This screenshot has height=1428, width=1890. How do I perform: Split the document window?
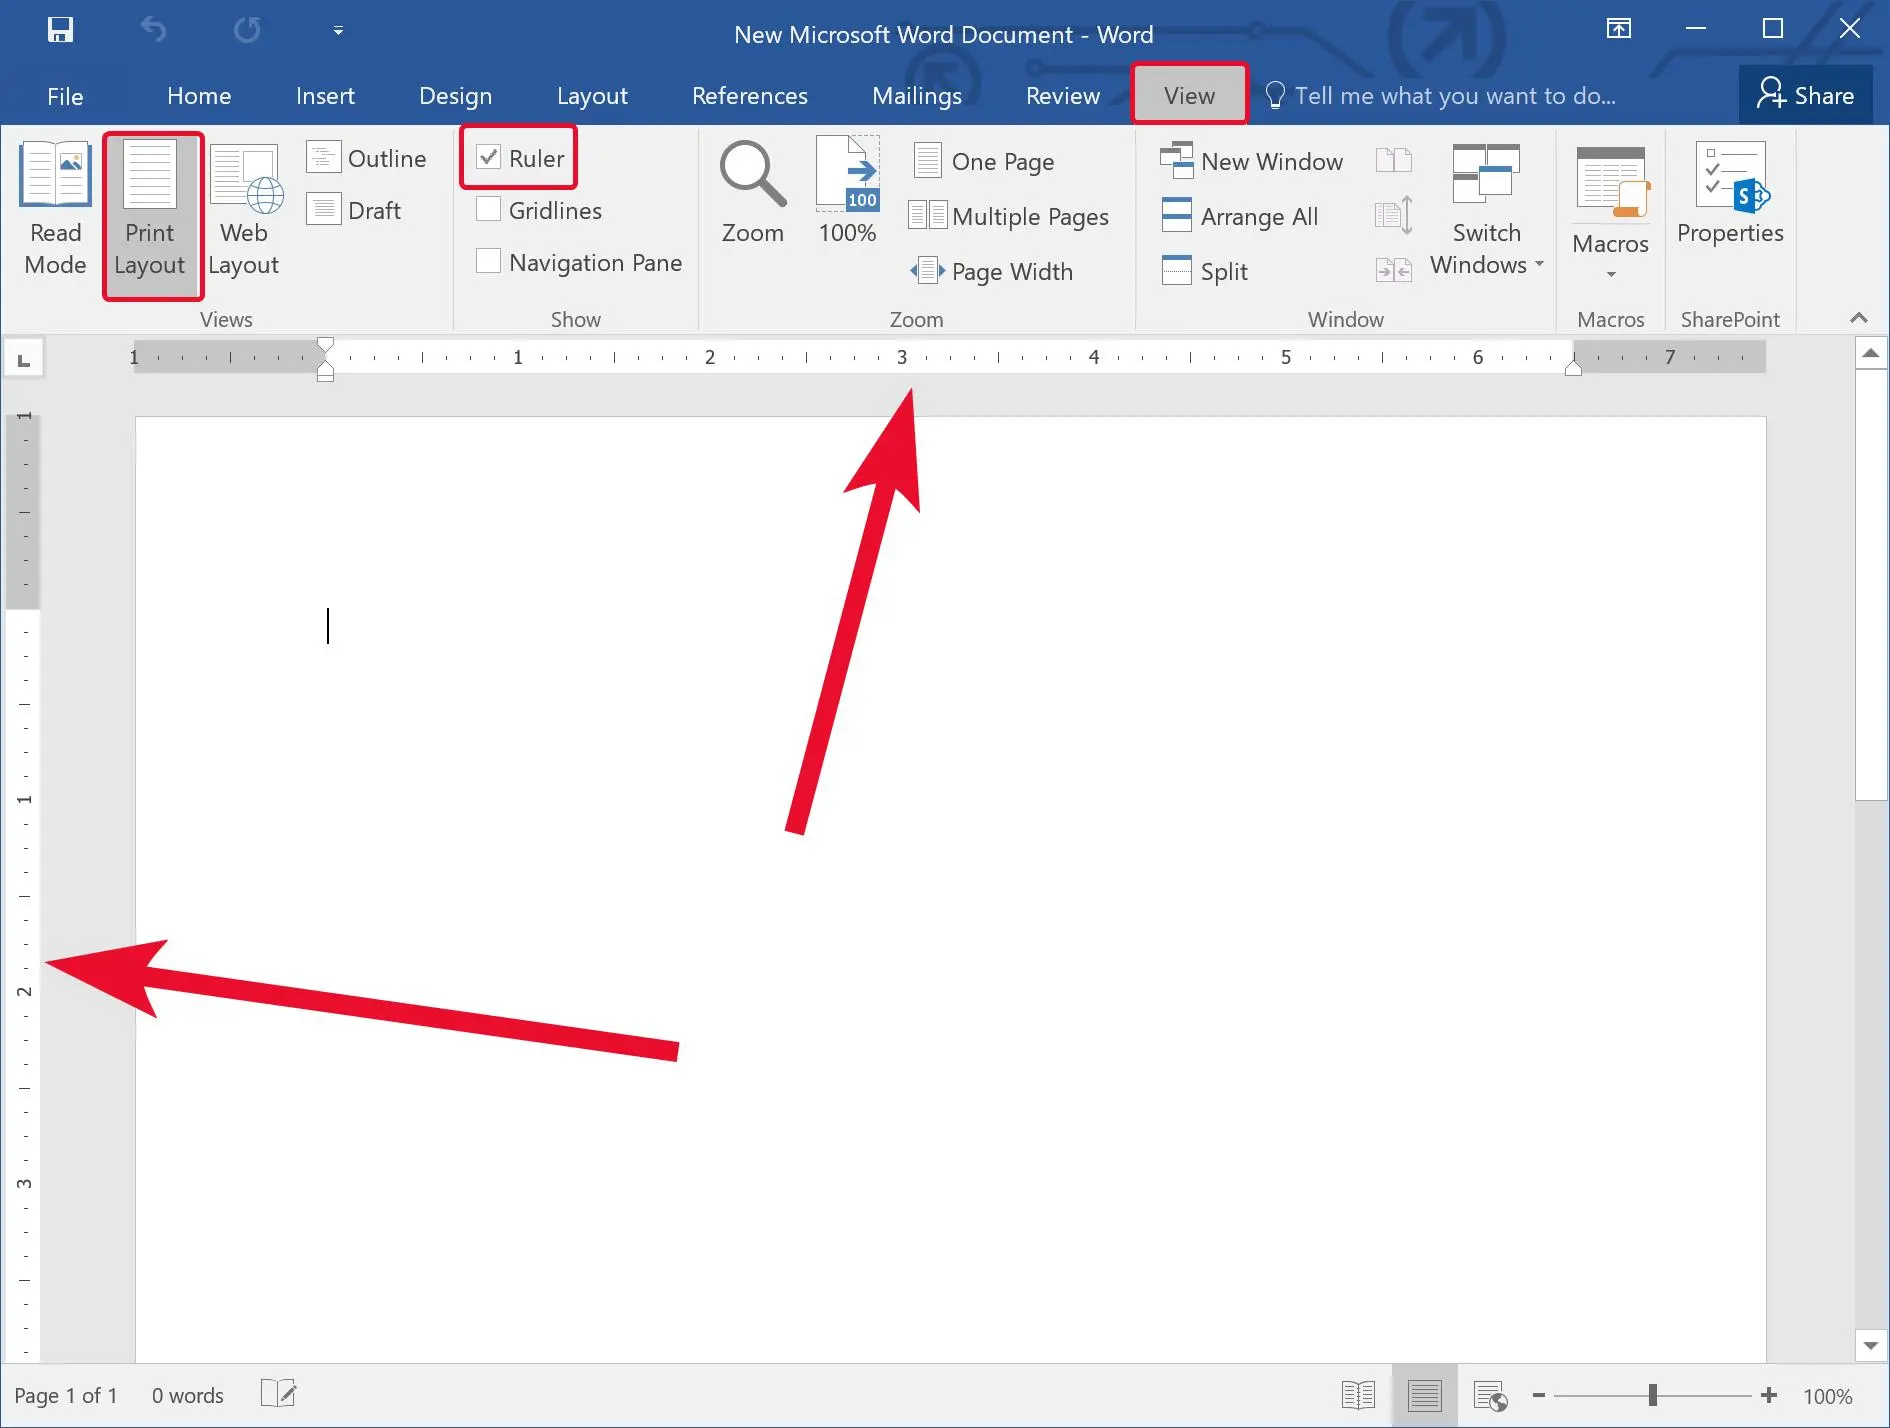click(1205, 271)
